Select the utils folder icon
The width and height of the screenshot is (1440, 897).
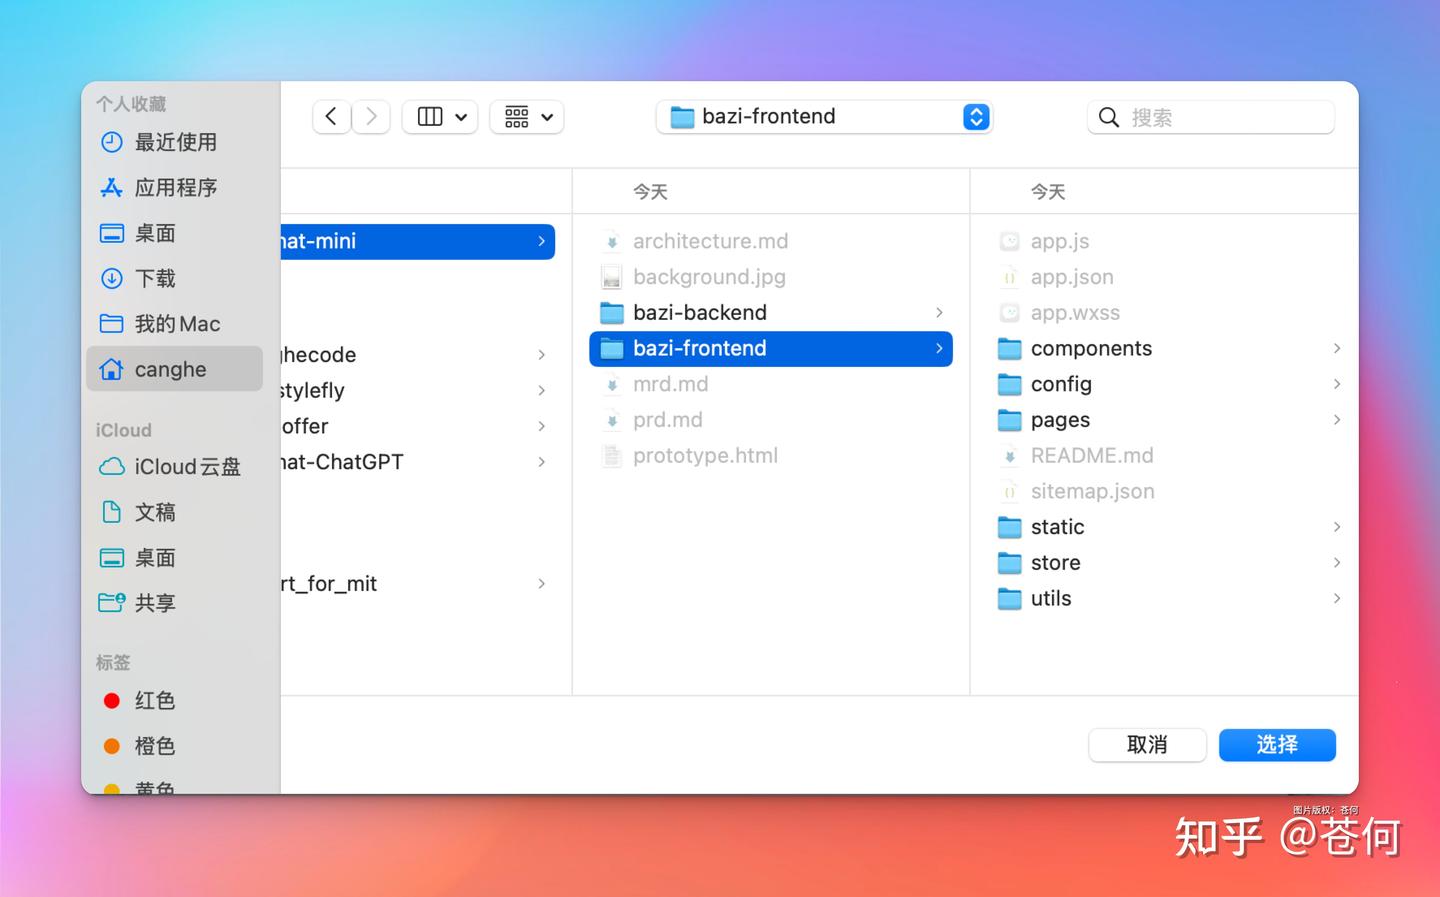1010,599
